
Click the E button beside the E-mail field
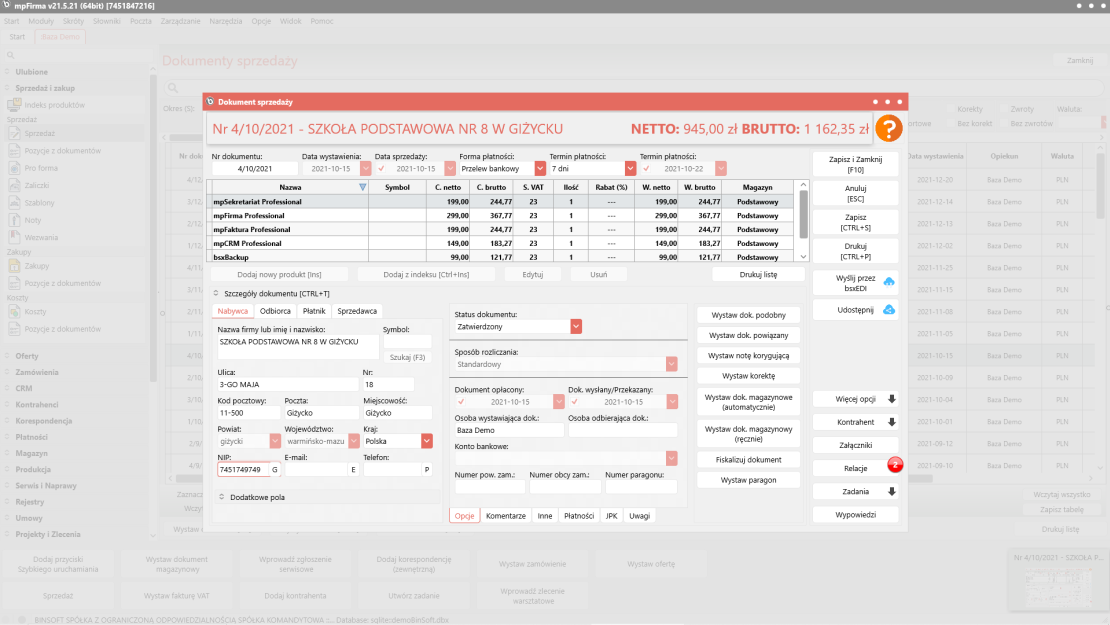tap(353, 469)
